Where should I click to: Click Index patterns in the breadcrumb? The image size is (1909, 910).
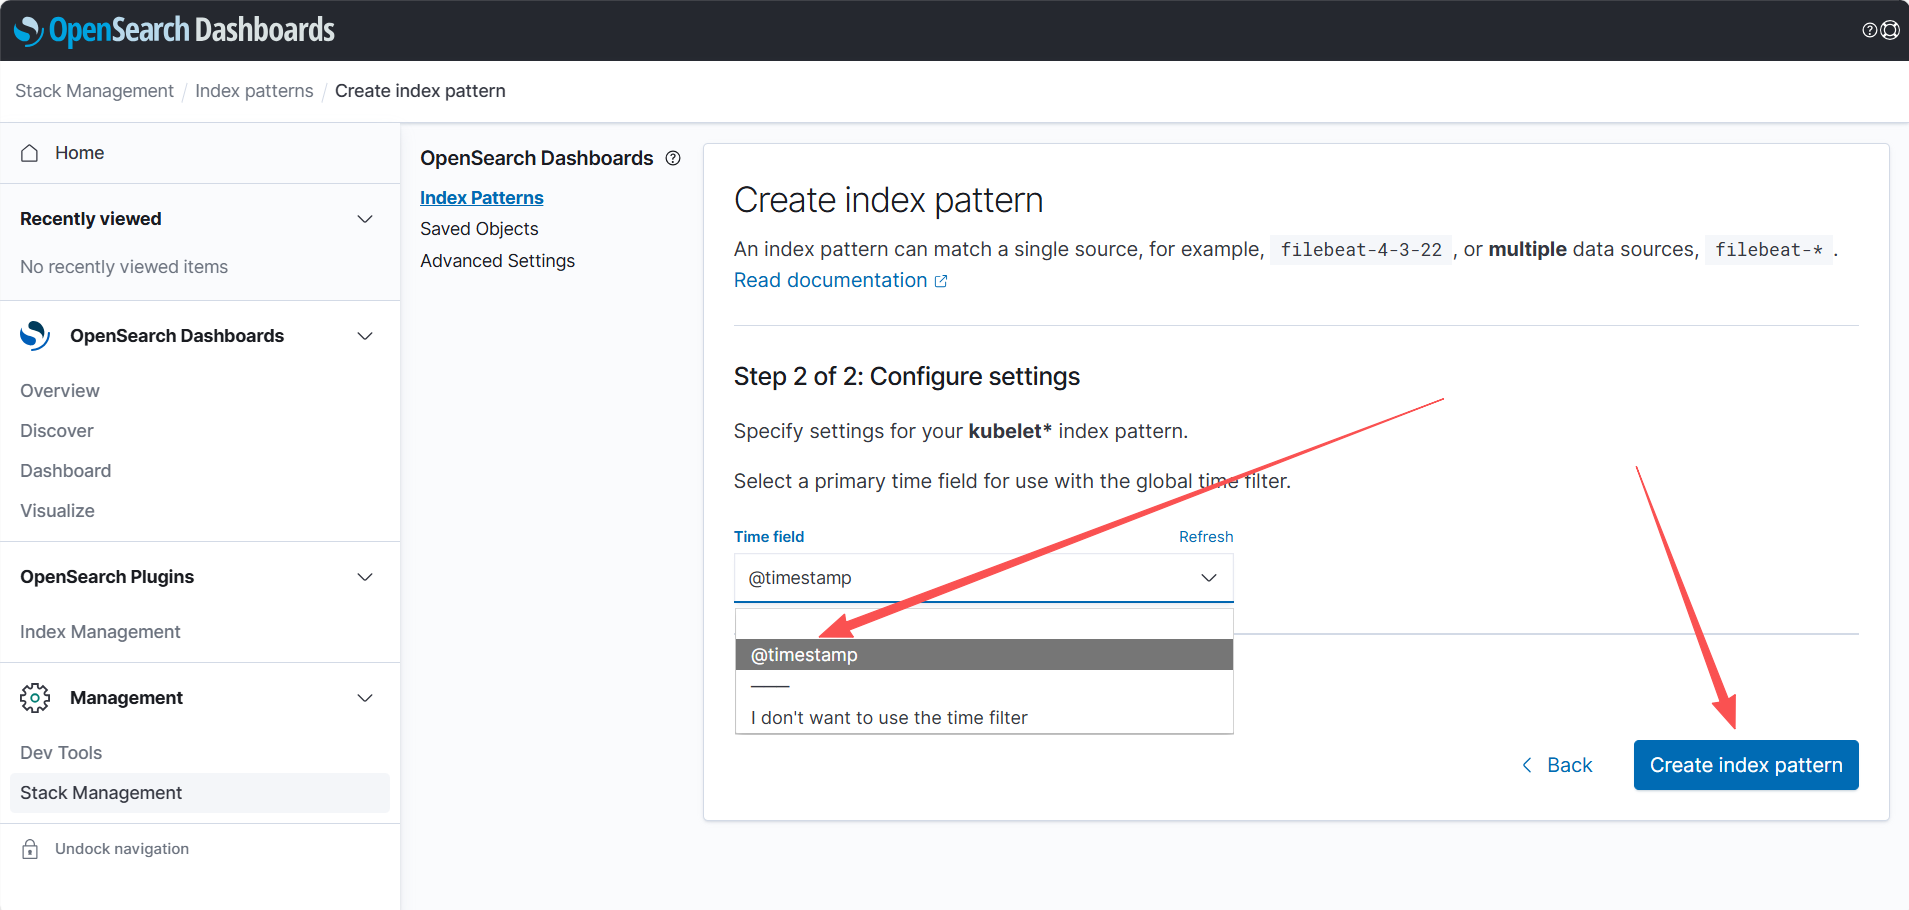click(254, 91)
